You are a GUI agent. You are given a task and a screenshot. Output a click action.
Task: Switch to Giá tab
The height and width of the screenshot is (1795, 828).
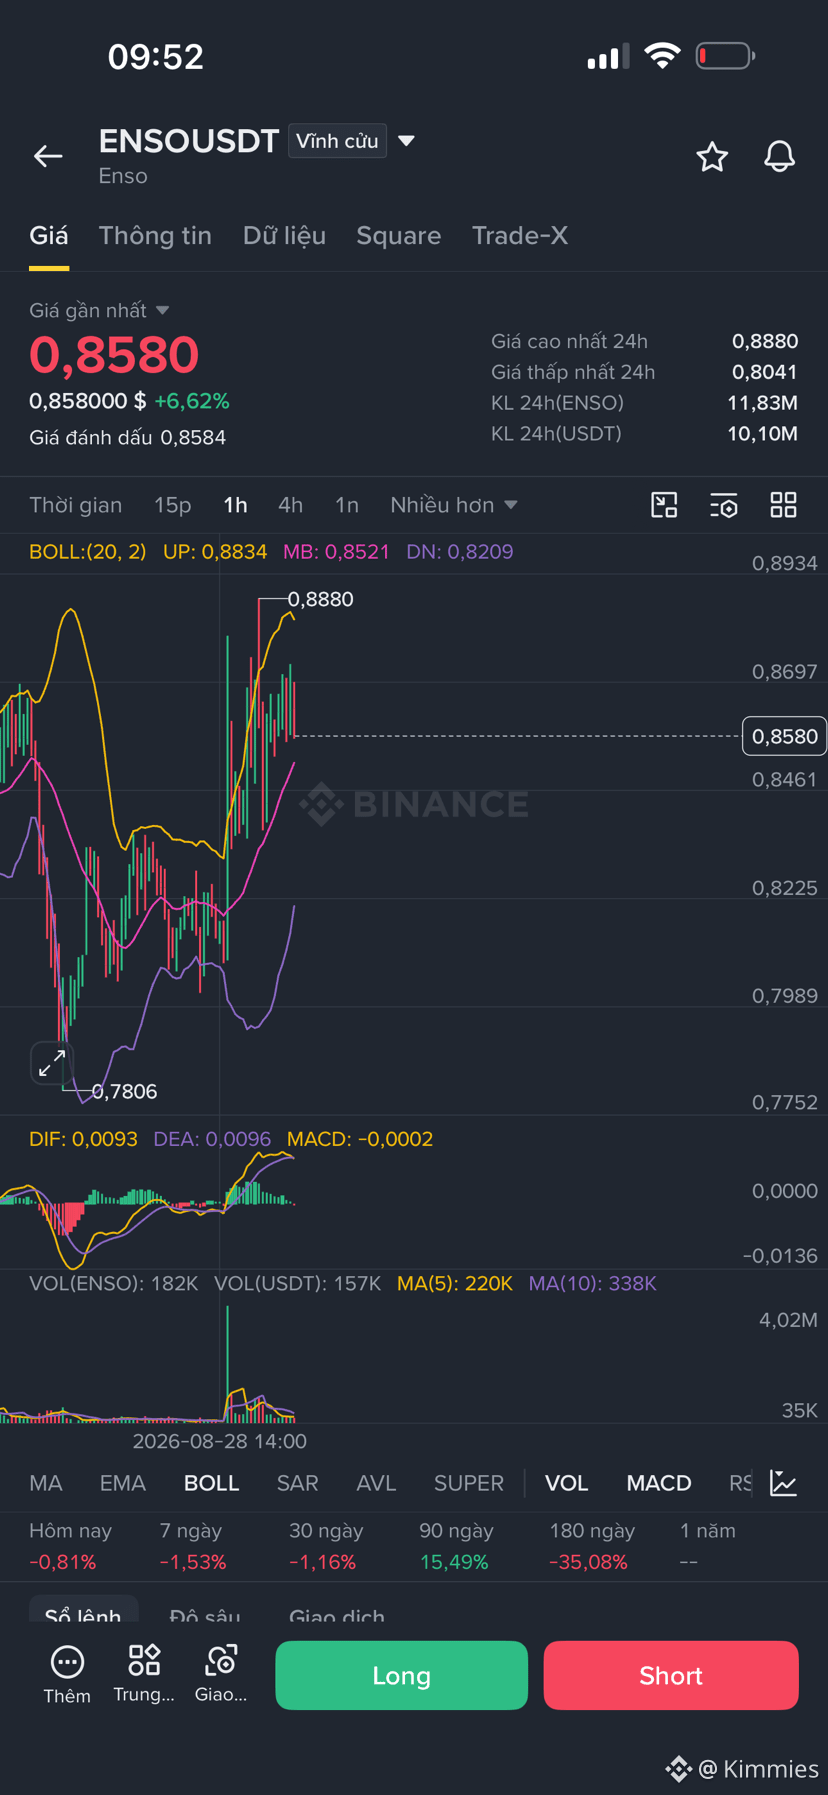tap(49, 236)
